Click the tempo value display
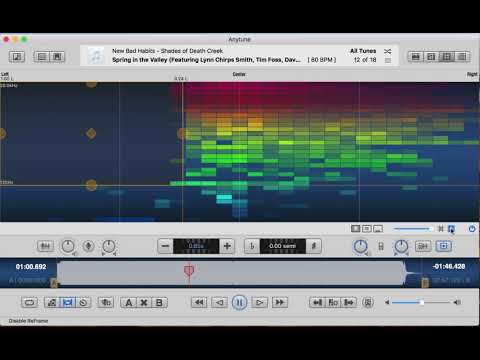The image size is (480, 360). point(196,246)
